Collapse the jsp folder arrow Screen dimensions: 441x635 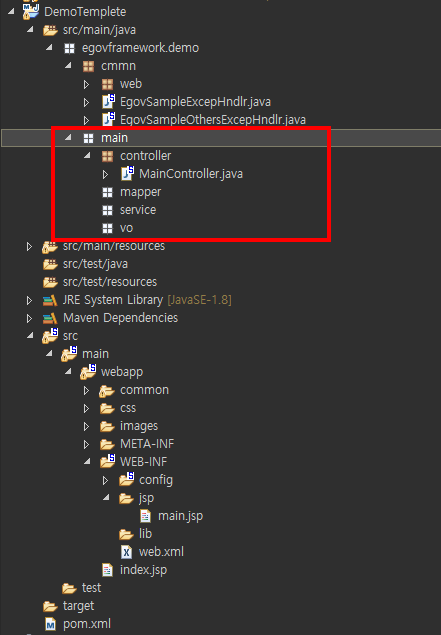(106, 497)
